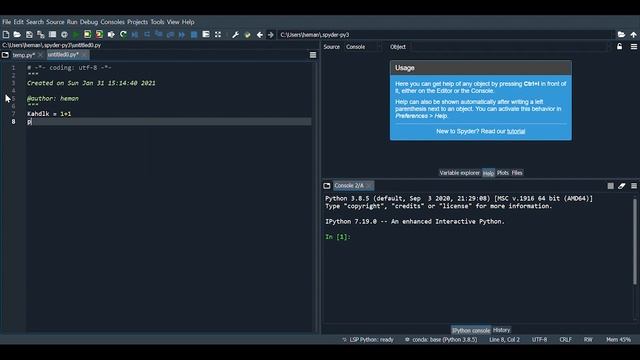Maximize the current pane
This screenshot has width=640, height=360.
click(x=206, y=35)
